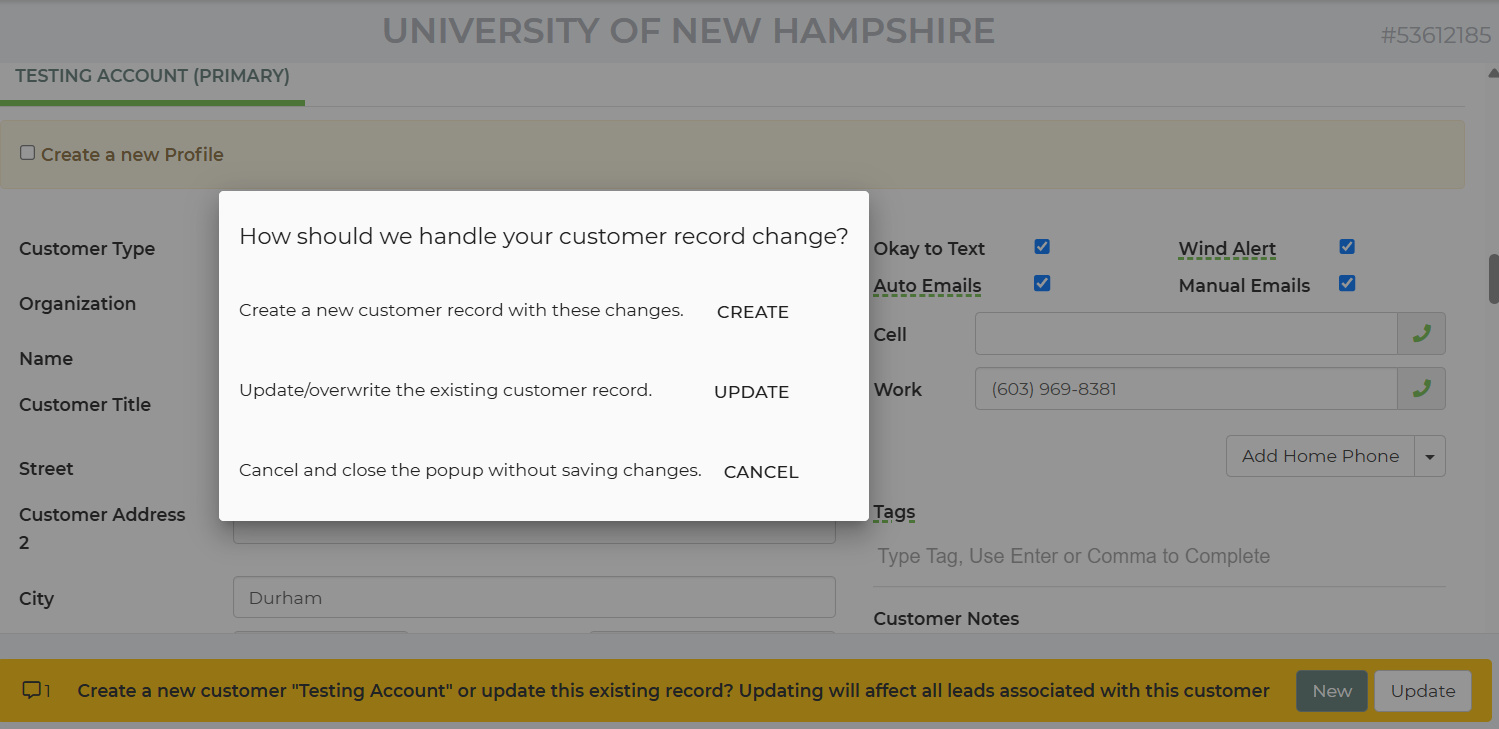Image resolution: width=1499 pixels, height=729 pixels.
Task: Select the Testing Account (Primary) tab
Action: (x=152, y=76)
